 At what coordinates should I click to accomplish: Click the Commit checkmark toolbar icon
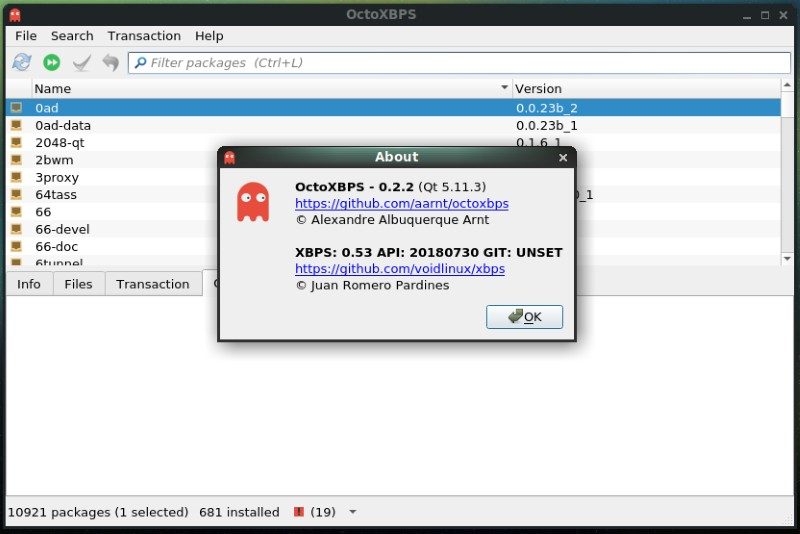pos(81,63)
